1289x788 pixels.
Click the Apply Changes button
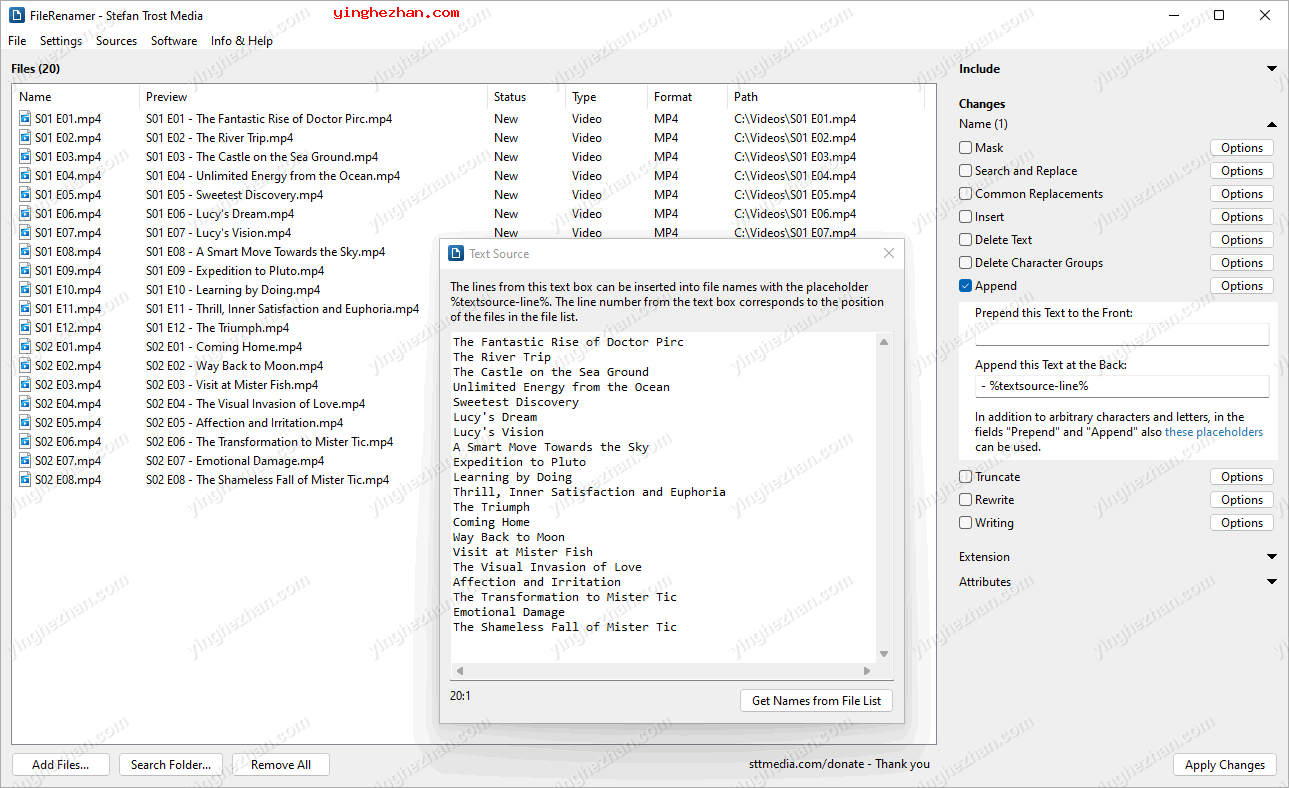click(1225, 765)
